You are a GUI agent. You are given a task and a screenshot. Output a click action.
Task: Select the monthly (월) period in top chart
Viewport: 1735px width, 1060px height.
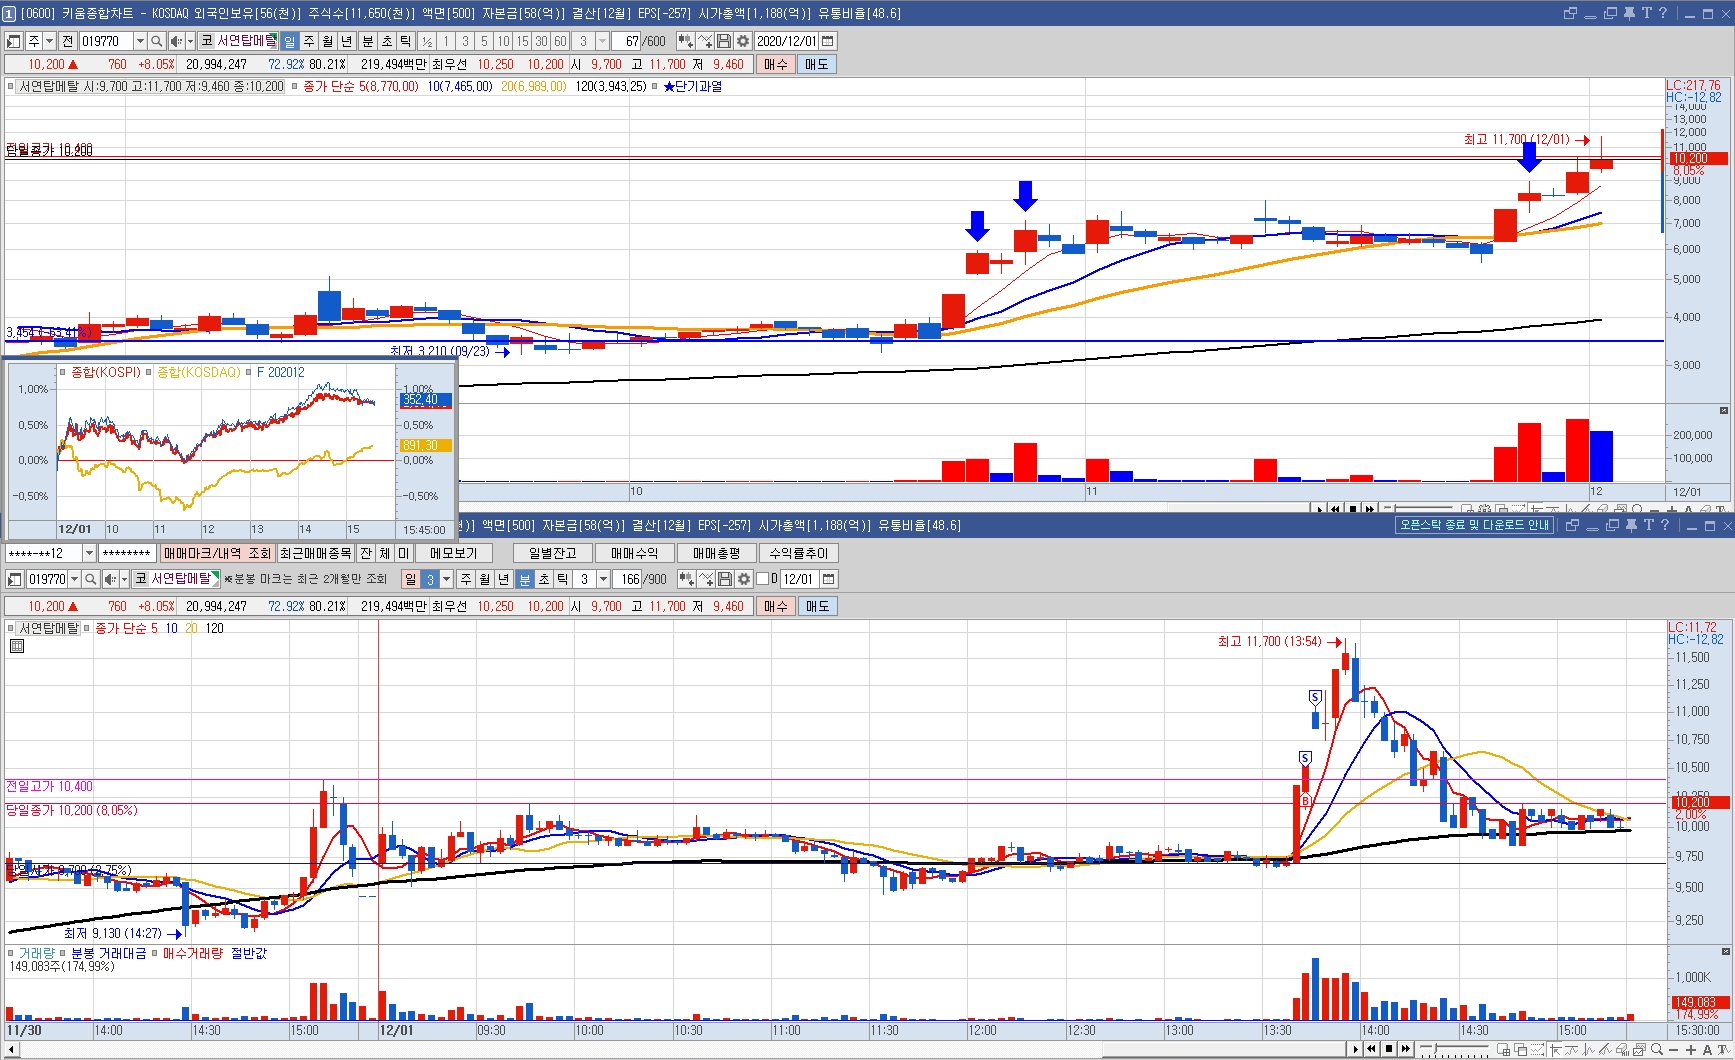click(327, 41)
